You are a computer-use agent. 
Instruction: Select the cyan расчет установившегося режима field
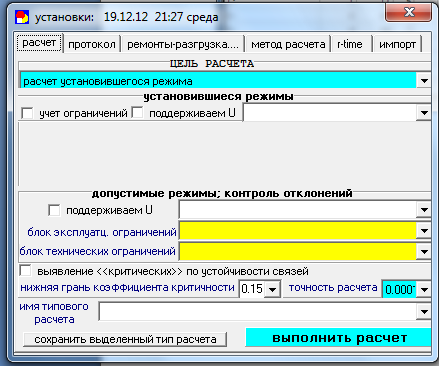click(218, 81)
